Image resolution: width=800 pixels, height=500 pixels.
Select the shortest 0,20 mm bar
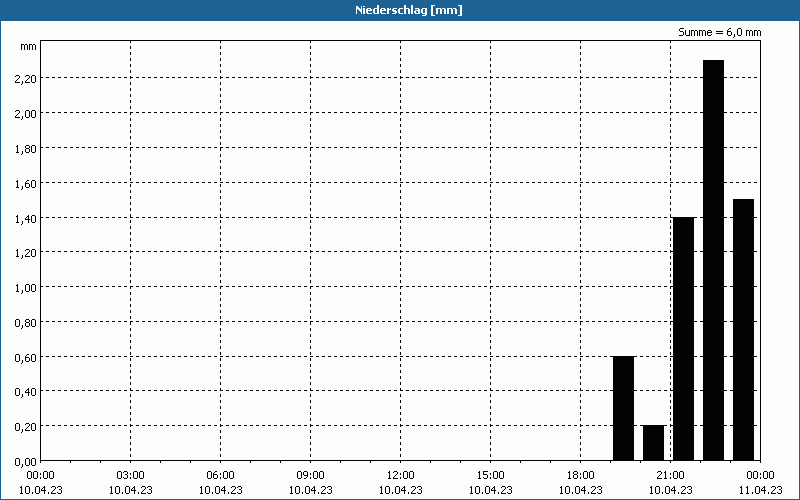(x=654, y=443)
